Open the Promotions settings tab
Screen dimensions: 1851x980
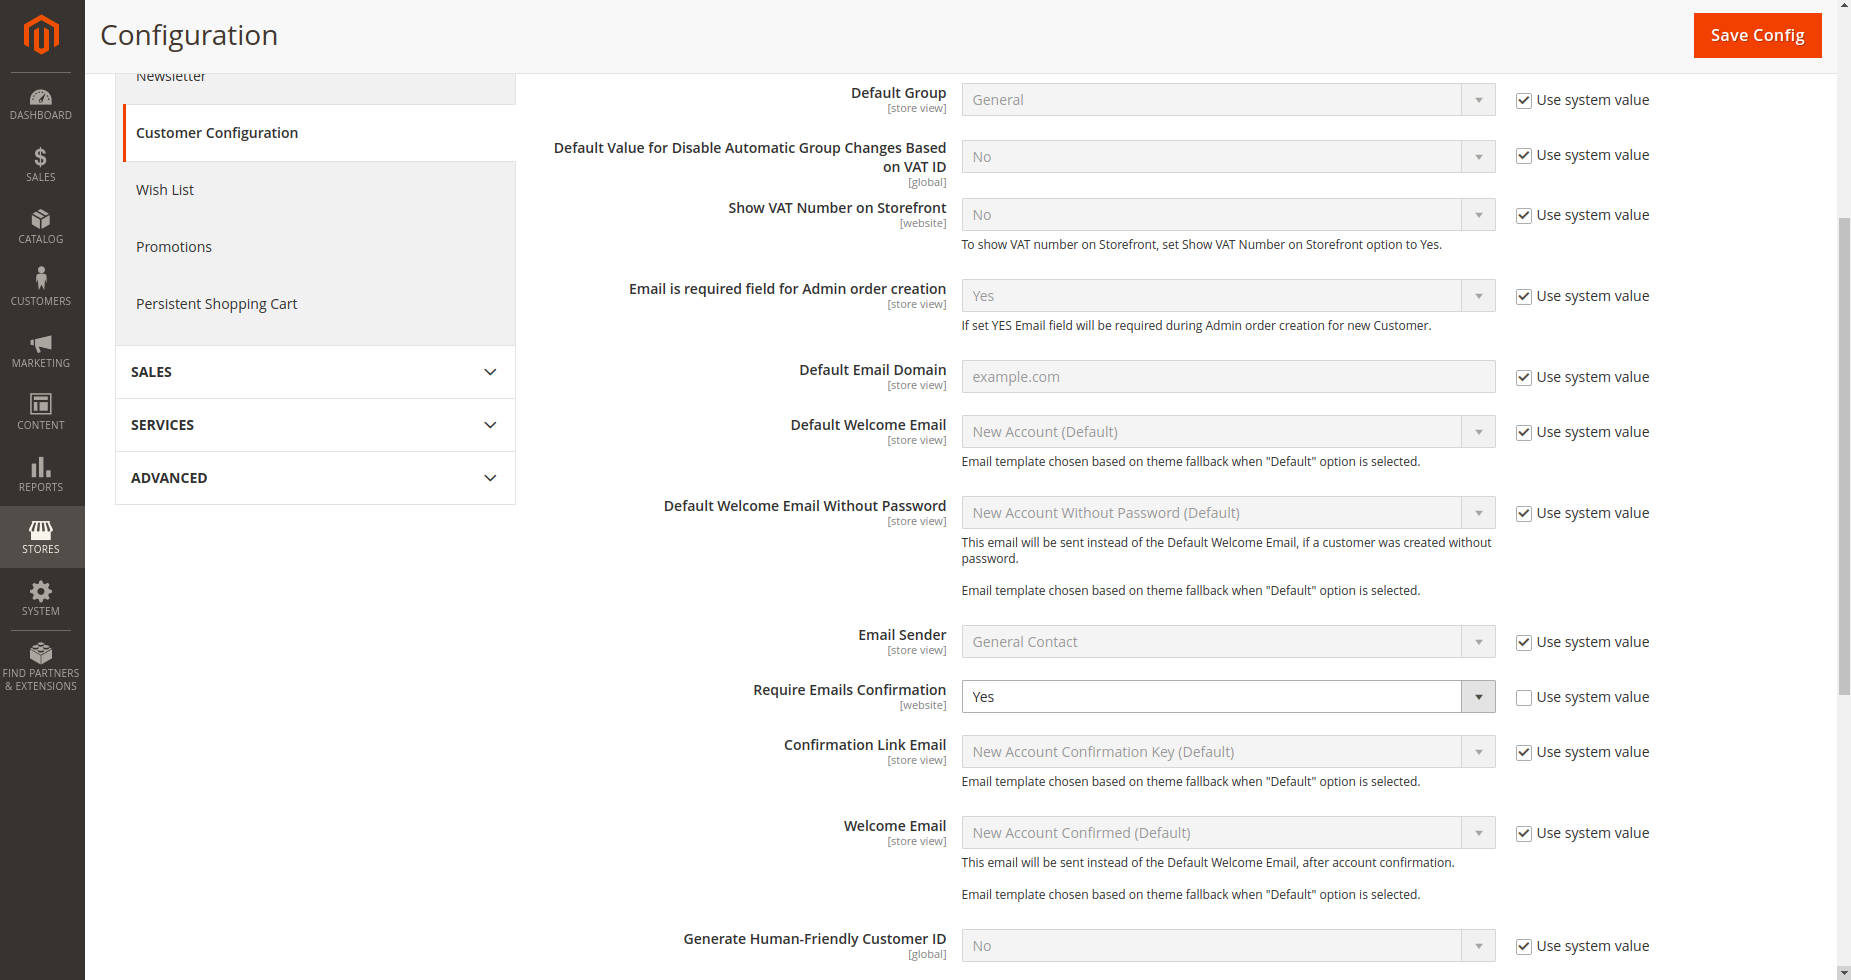pyautogui.click(x=315, y=247)
